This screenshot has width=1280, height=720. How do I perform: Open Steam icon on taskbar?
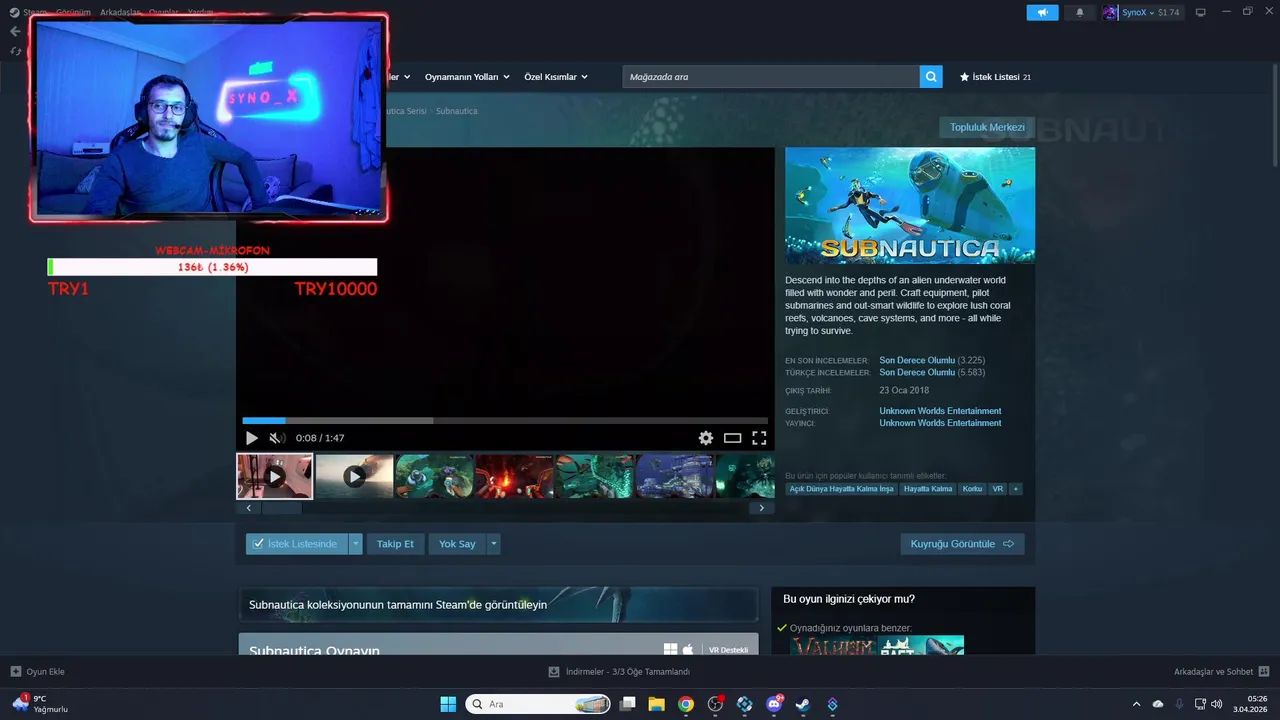point(803,704)
